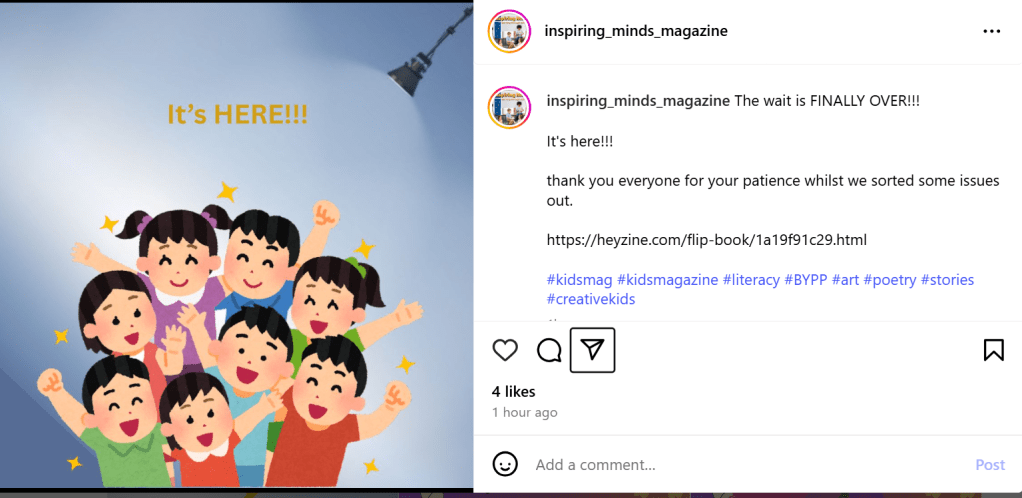Open the #literacy hashtag
Image resolution: width=1022 pixels, height=498 pixels.
pos(752,280)
